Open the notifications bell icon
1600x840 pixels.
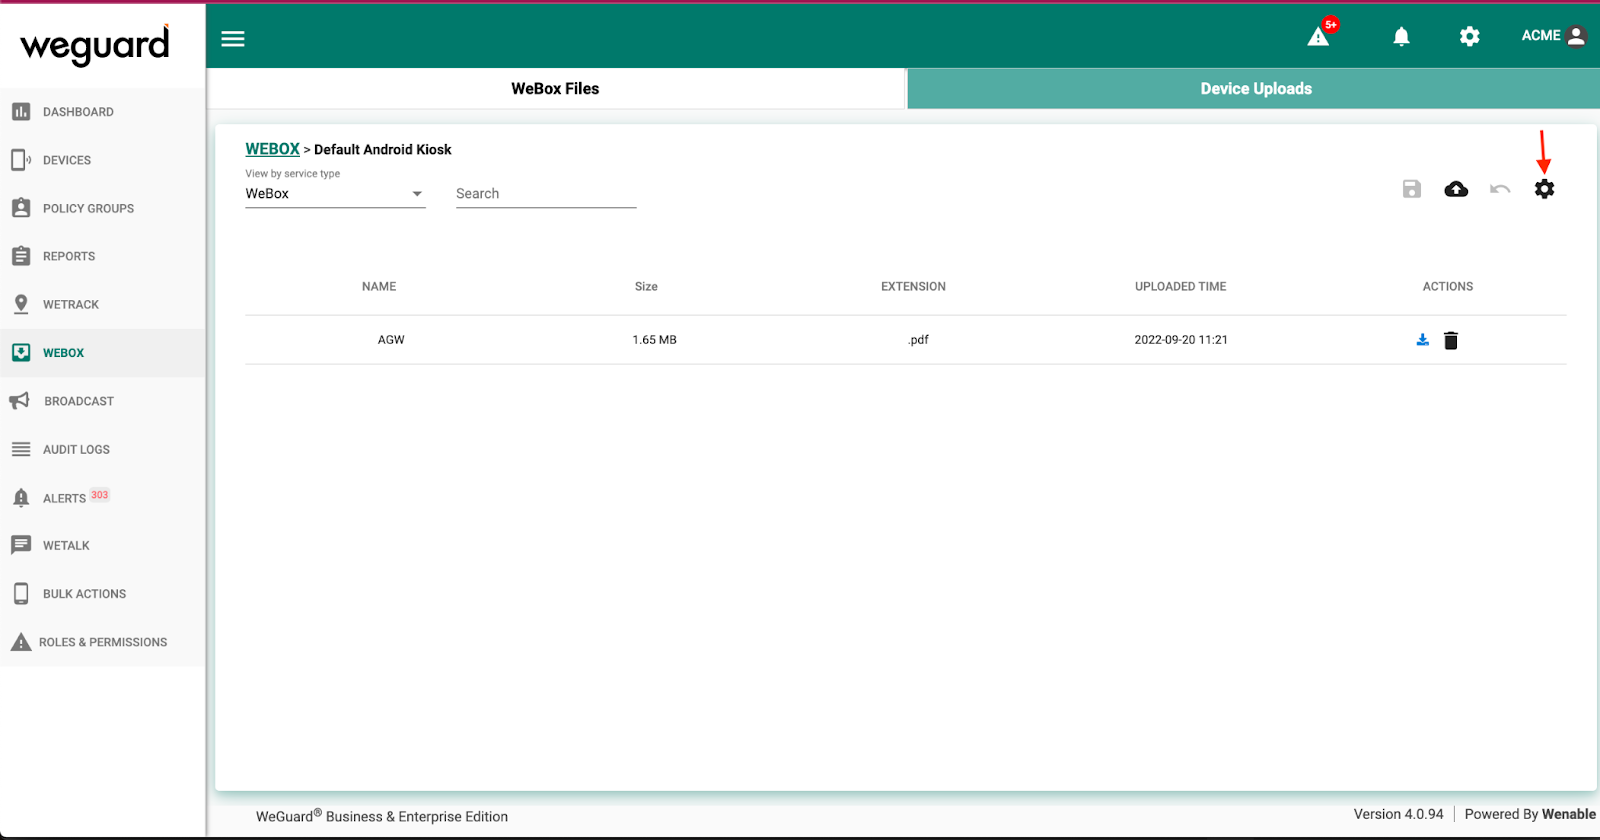(x=1402, y=37)
